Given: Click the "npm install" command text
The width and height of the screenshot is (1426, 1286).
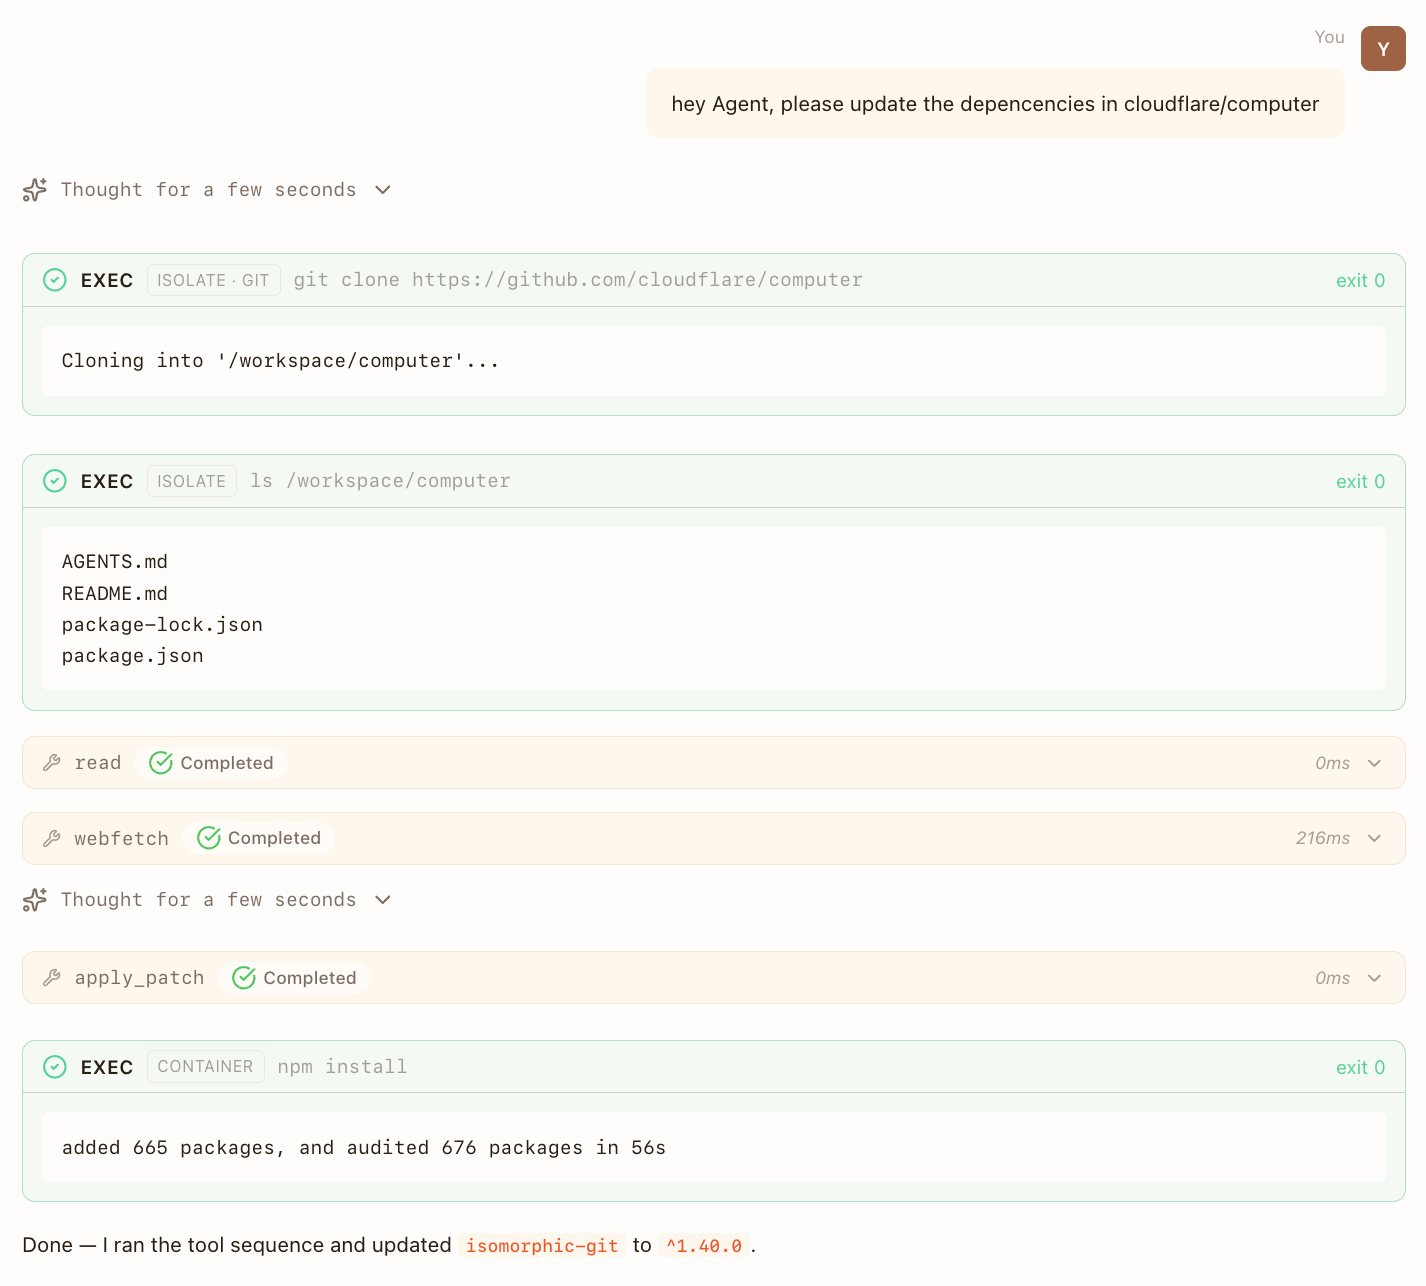Looking at the screenshot, I should [342, 1067].
